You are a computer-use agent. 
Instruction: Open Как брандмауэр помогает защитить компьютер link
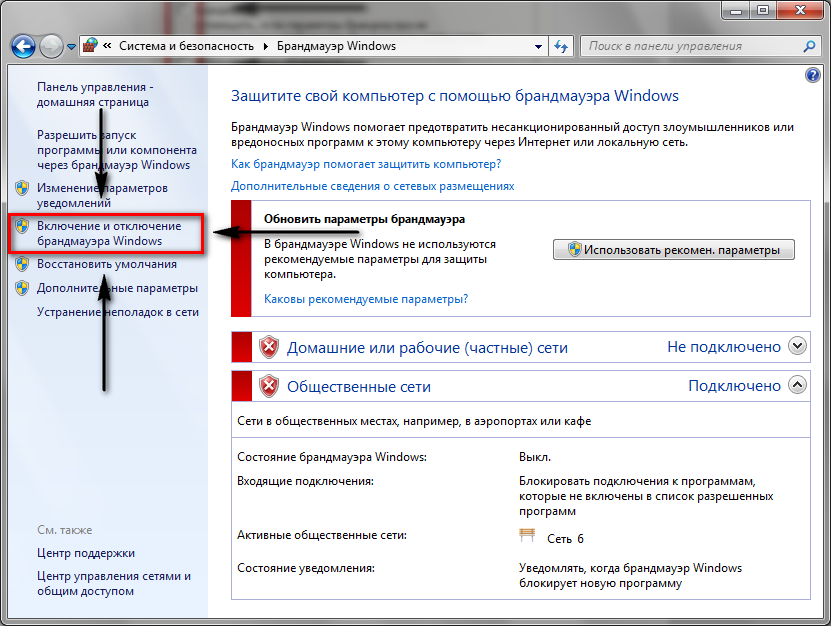tap(366, 163)
